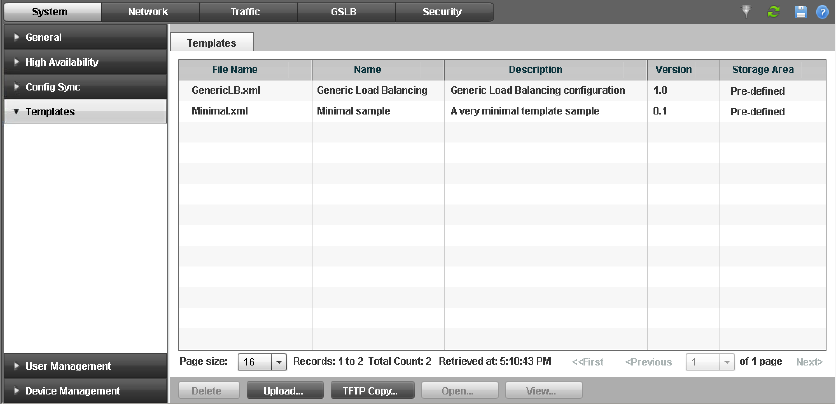This screenshot has height=404, width=836.
Task: Expand the Config Sync section
Action: click(83, 87)
